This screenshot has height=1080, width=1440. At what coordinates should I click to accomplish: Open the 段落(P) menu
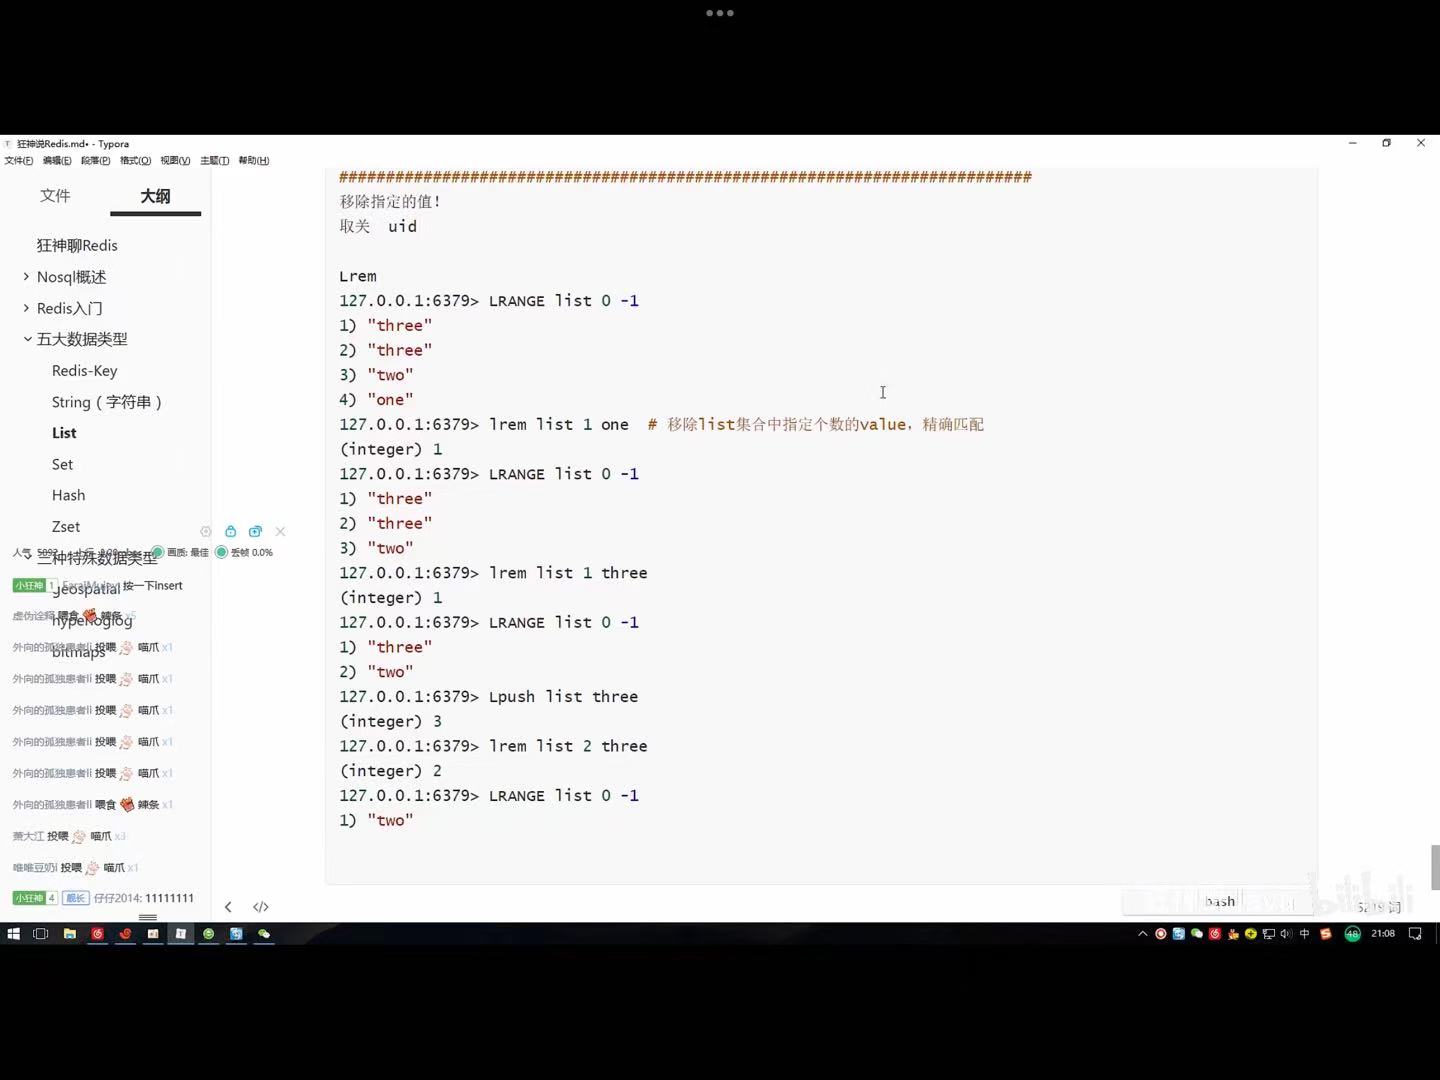[x=96, y=160]
